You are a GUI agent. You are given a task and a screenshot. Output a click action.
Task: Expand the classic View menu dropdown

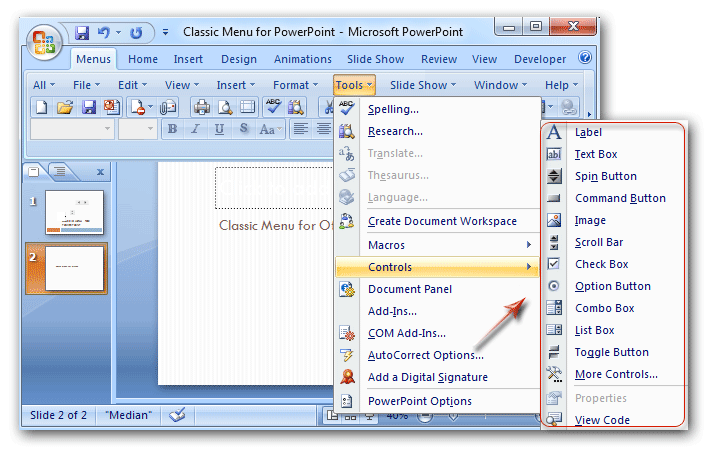pyautogui.click(x=182, y=85)
